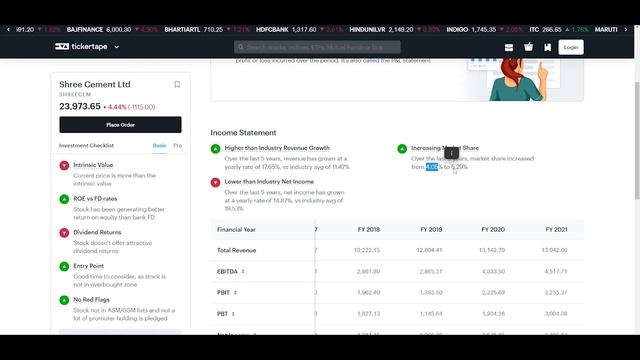Viewport: 640px width, 360px height.
Task: Click Lower than Industry Net Income heading
Action: tap(269, 182)
